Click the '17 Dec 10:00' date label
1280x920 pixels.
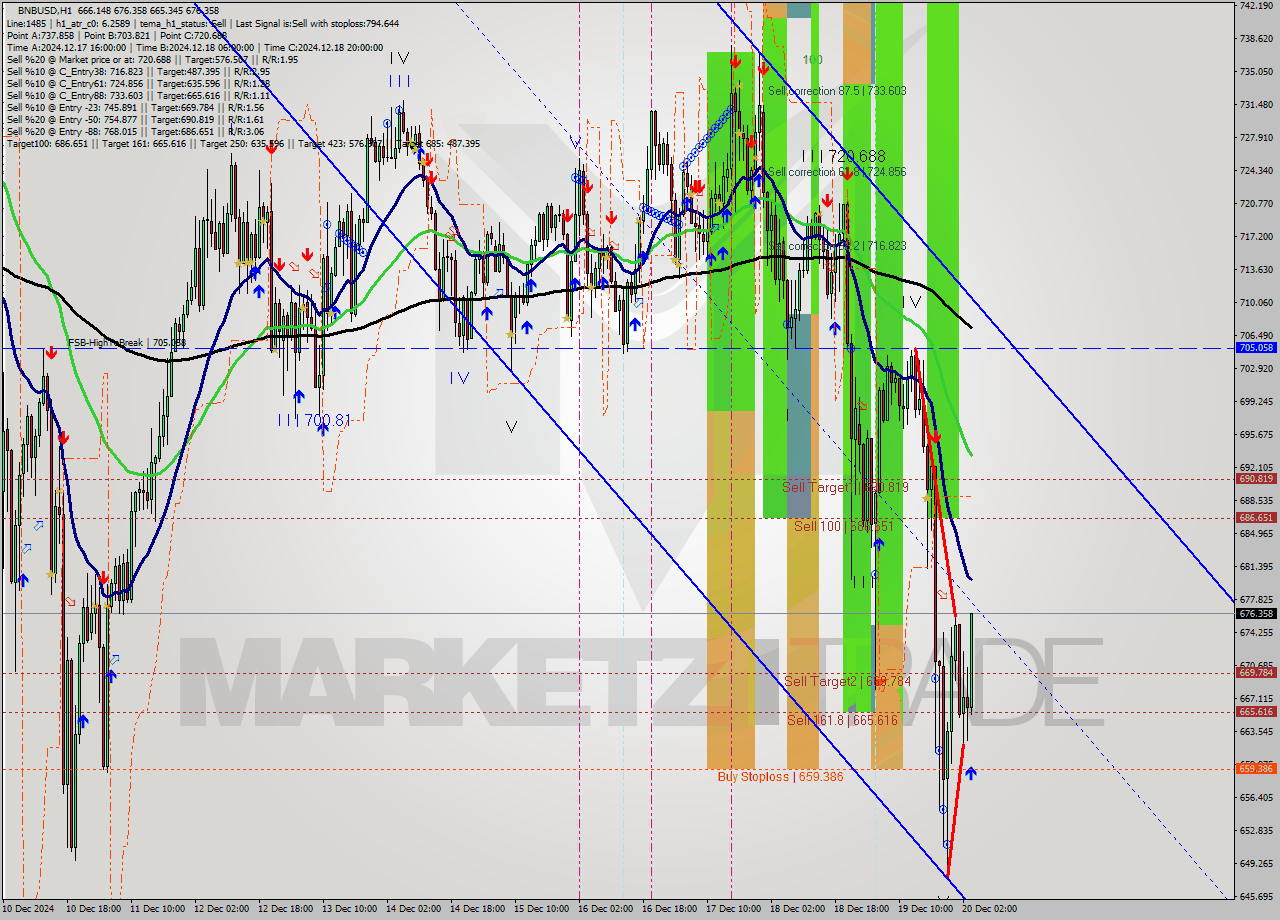(734, 909)
